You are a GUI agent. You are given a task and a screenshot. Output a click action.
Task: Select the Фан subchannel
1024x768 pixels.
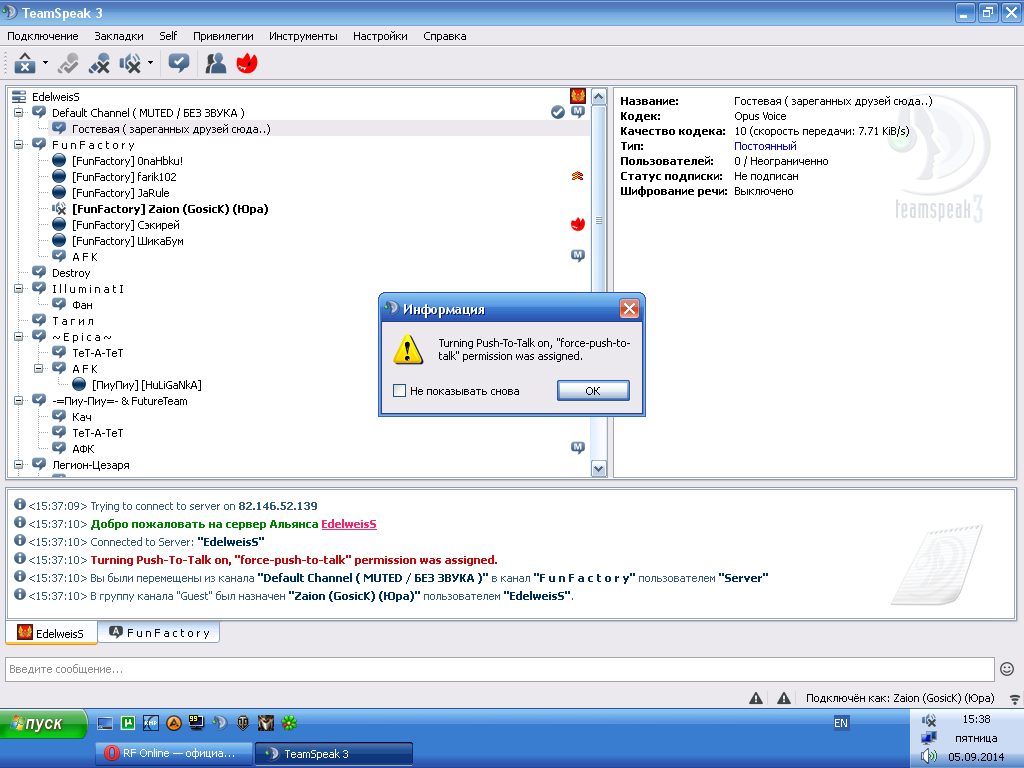[82, 304]
